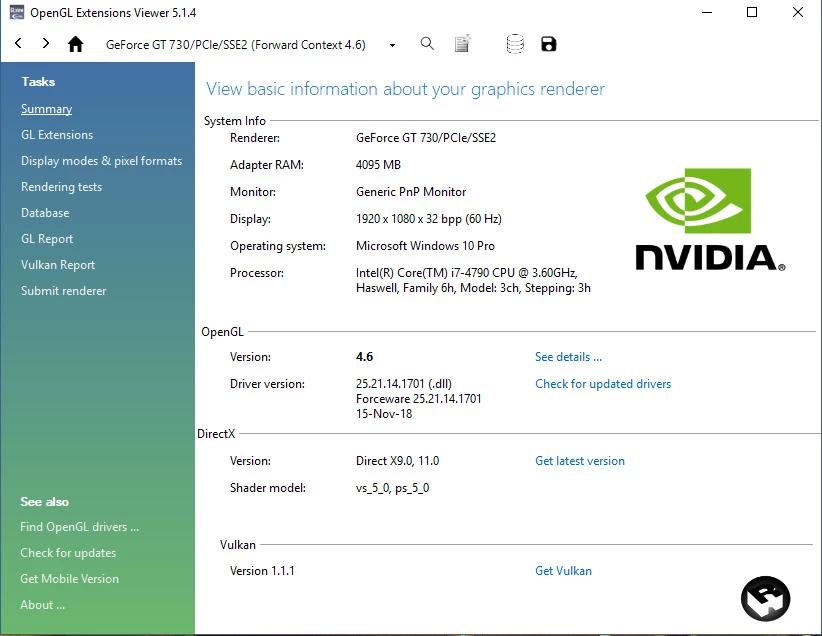Minimize the OpenGL Extensions Viewer window
The height and width of the screenshot is (636, 822).
(707, 12)
